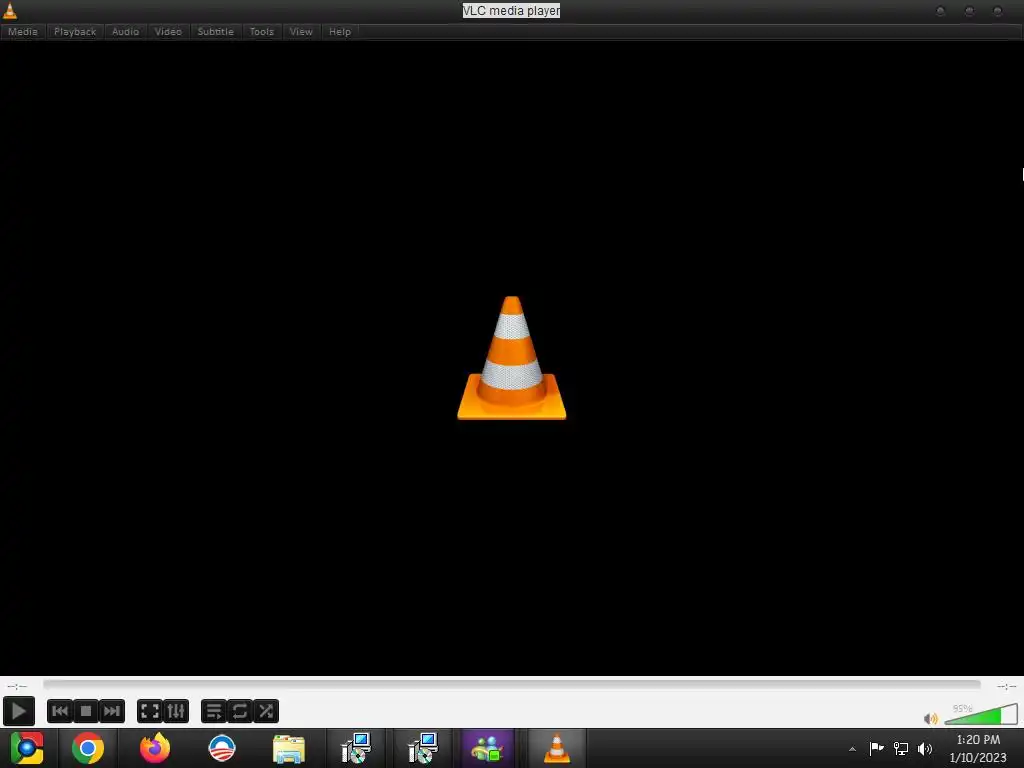Viewport: 1024px width, 768px height.
Task: Open Firefox from the taskbar
Action: click(x=155, y=748)
